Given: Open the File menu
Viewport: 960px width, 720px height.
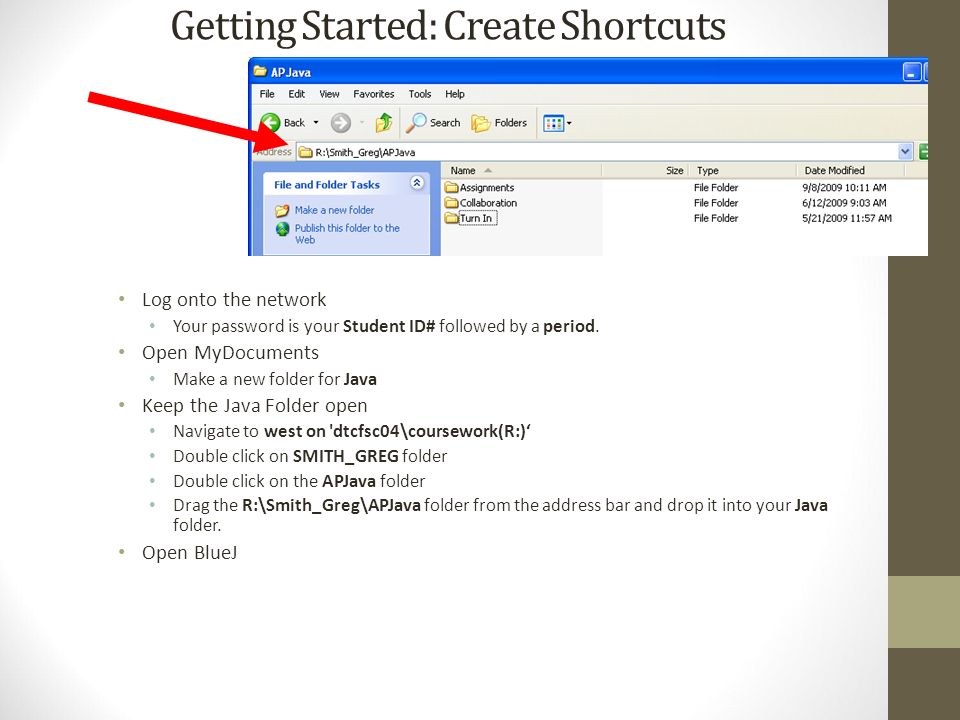Looking at the screenshot, I should [267, 94].
